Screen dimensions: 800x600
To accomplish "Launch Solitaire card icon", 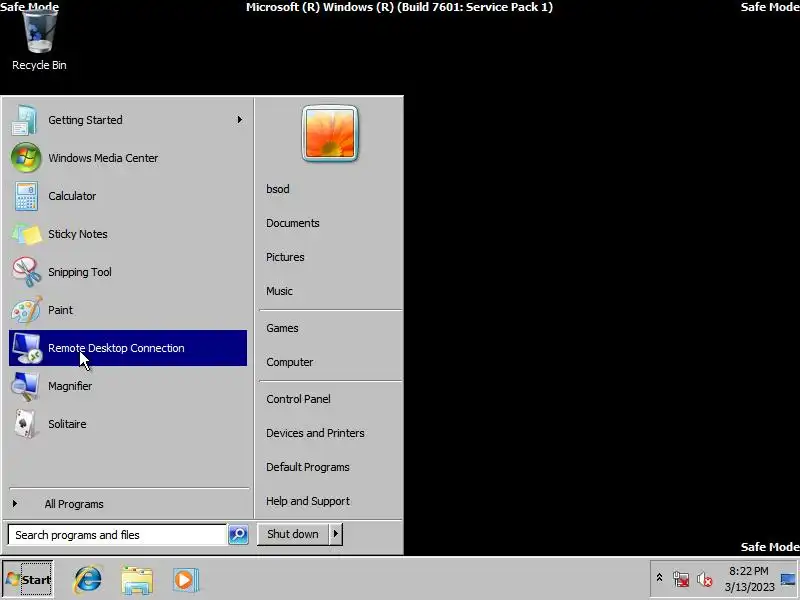I will pos(26,424).
